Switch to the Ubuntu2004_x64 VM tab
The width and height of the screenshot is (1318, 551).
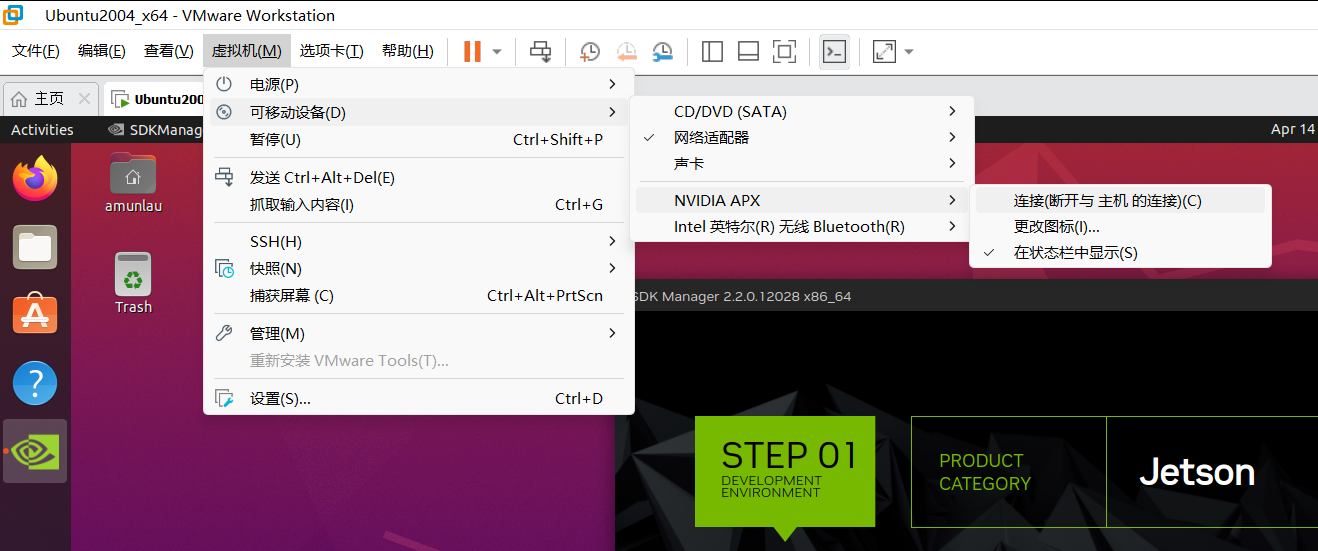pos(157,98)
